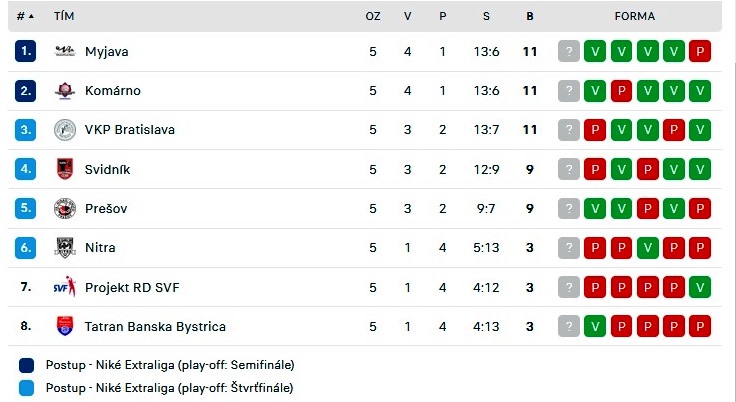Select the Svidník team crest
Image resolution: width=736 pixels, height=402 pixels.
point(65,169)
